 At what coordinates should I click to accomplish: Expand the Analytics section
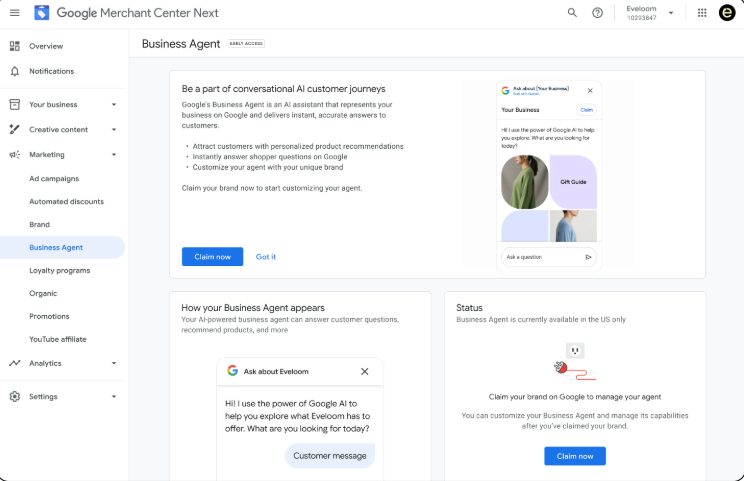tap(114, 363)
